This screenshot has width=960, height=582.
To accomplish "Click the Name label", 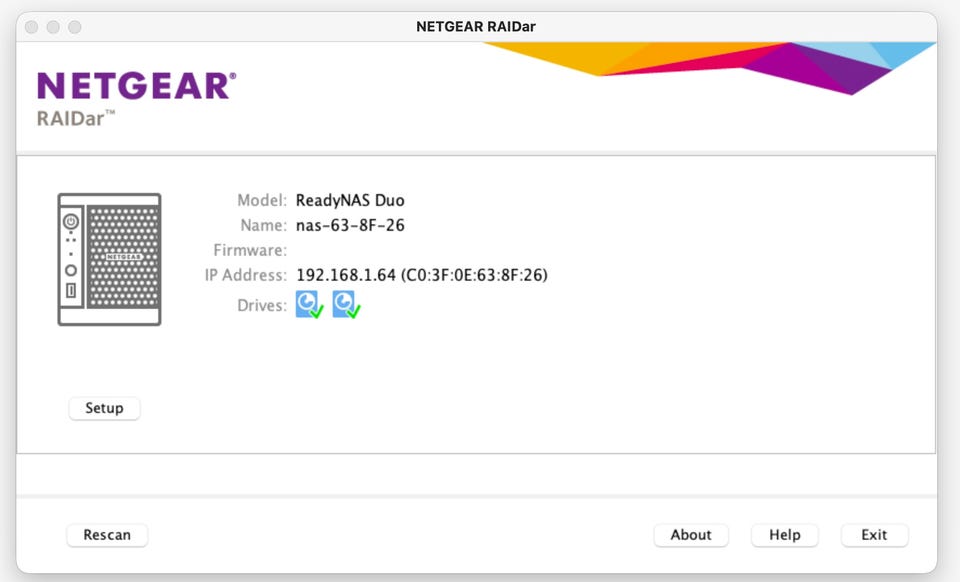I will point(263,225).
